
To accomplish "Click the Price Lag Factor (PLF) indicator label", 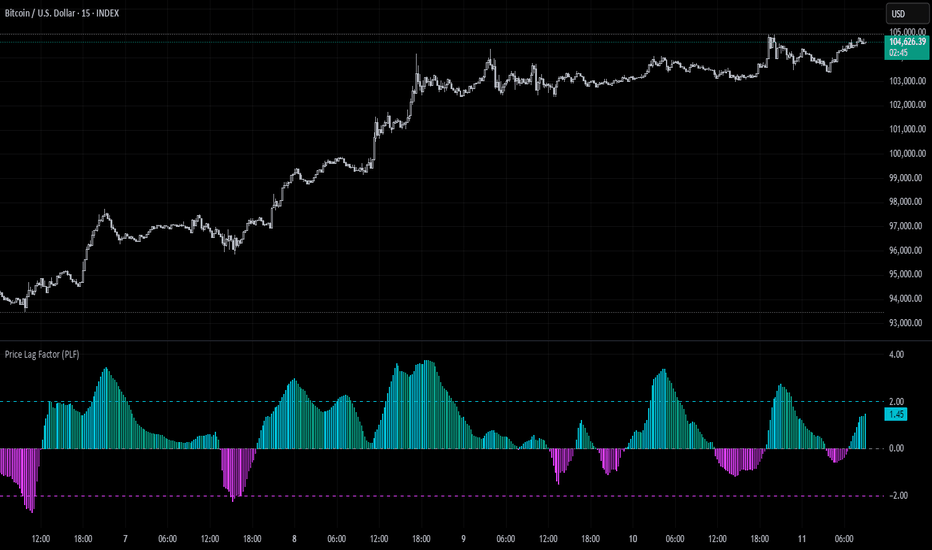I will pos(42,354).
